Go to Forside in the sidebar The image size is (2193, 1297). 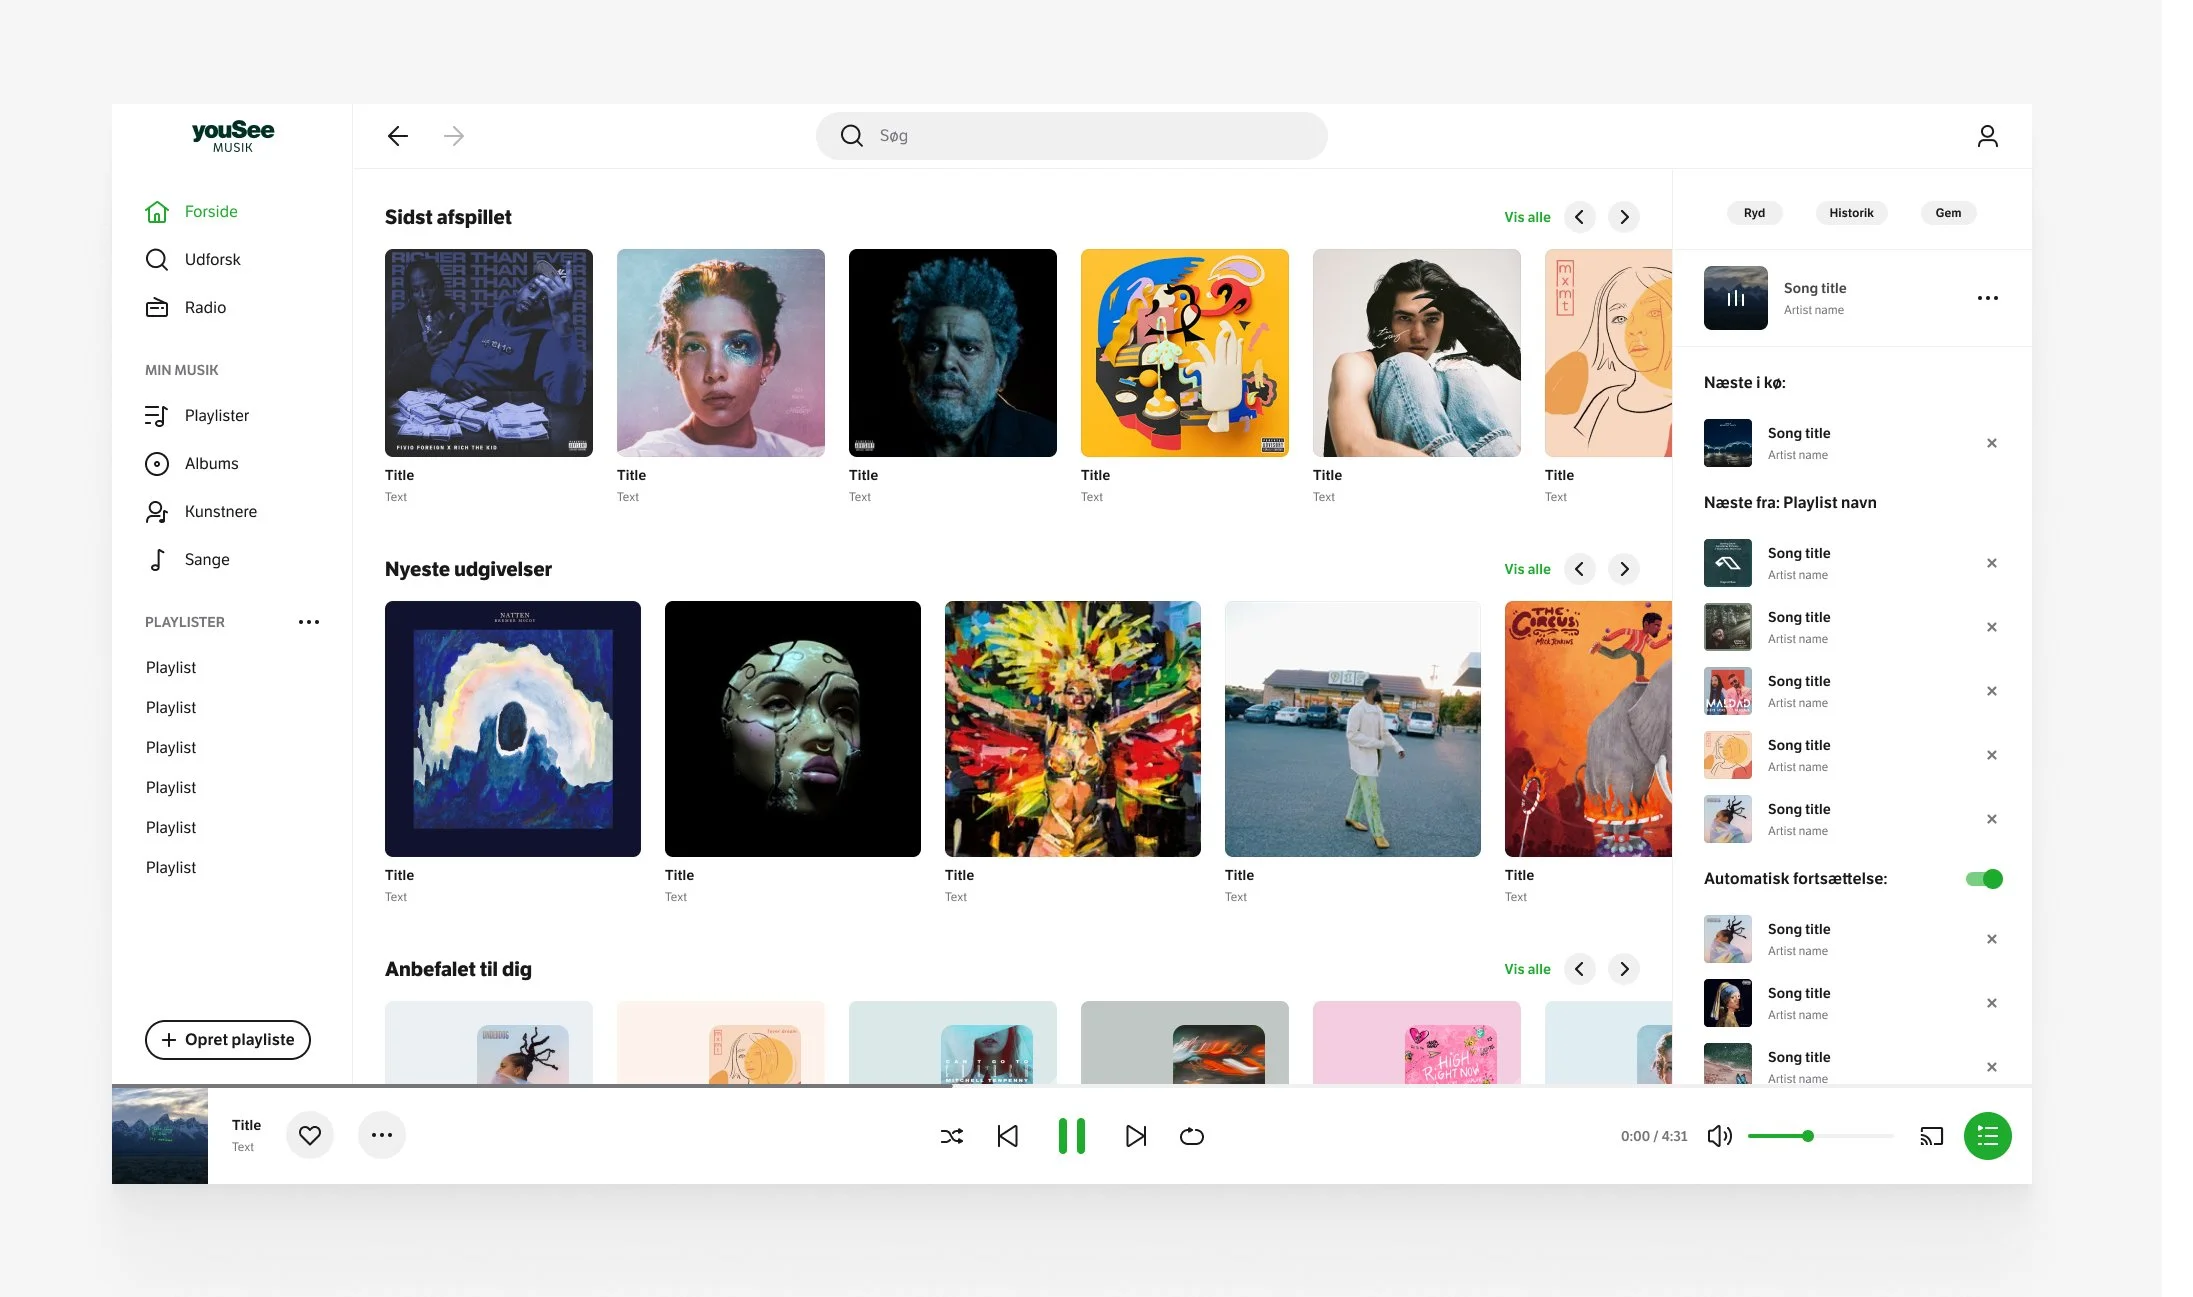coord(192,212)
